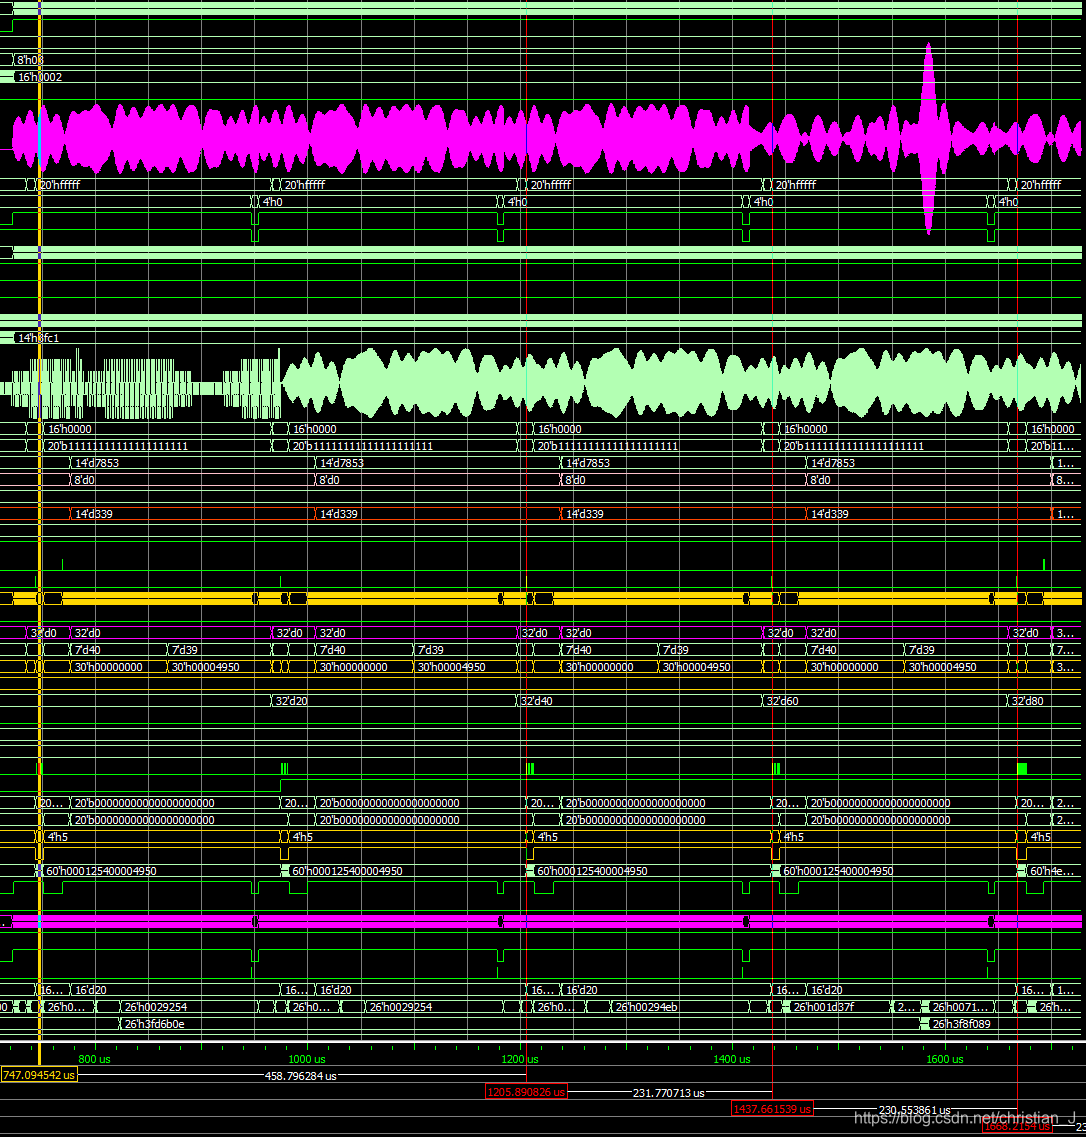
Task: Click the truncated bus value 60'h4e...
Action: coord(1051,871)
